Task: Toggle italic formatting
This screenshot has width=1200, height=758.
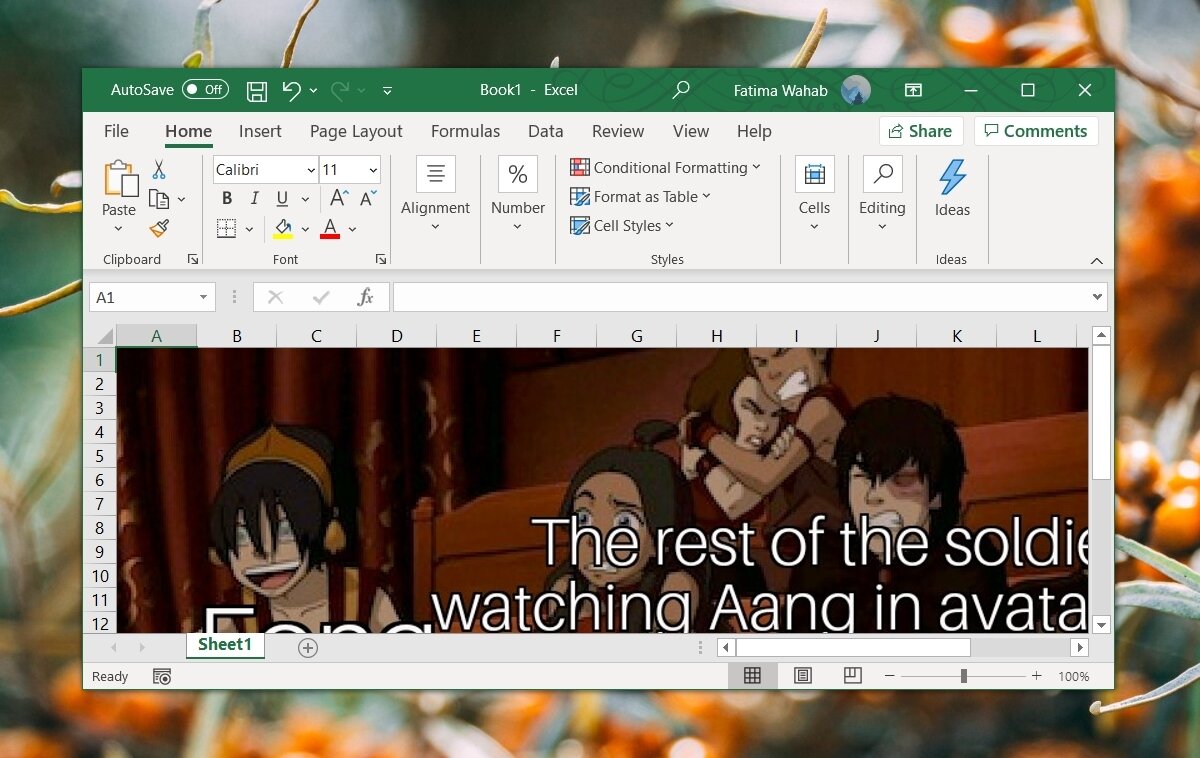Action: tap(253, 199)
